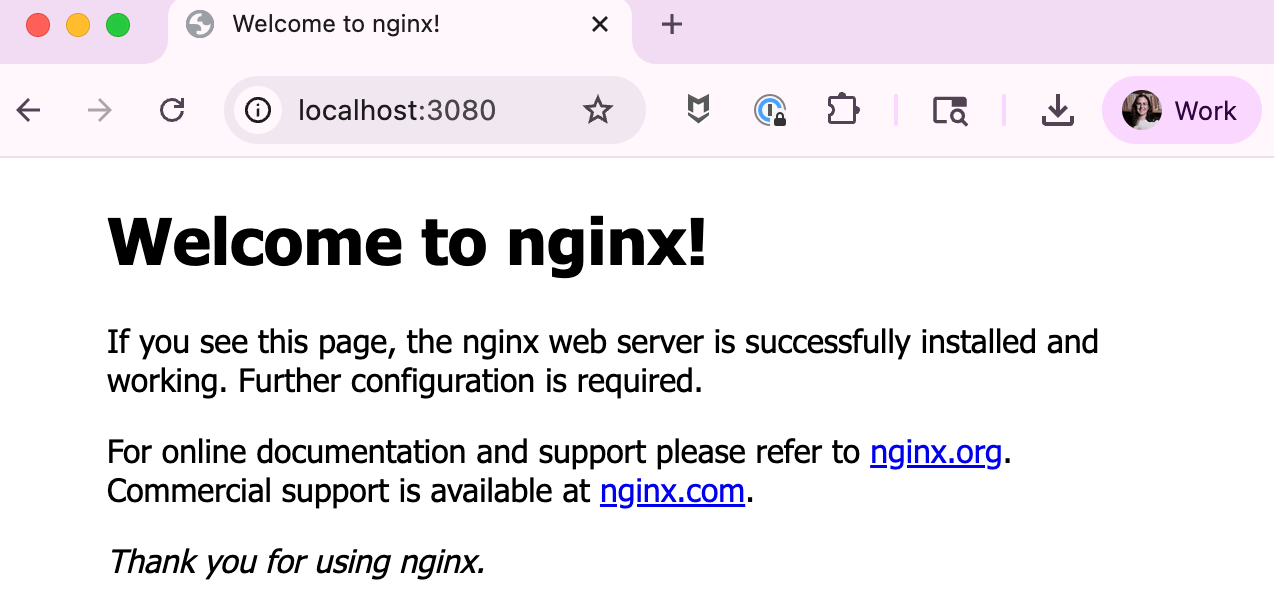Viewport: 1274px width, 612px height.
Task: Click the yellow minimize window button
Action: (x=78, y=25)
